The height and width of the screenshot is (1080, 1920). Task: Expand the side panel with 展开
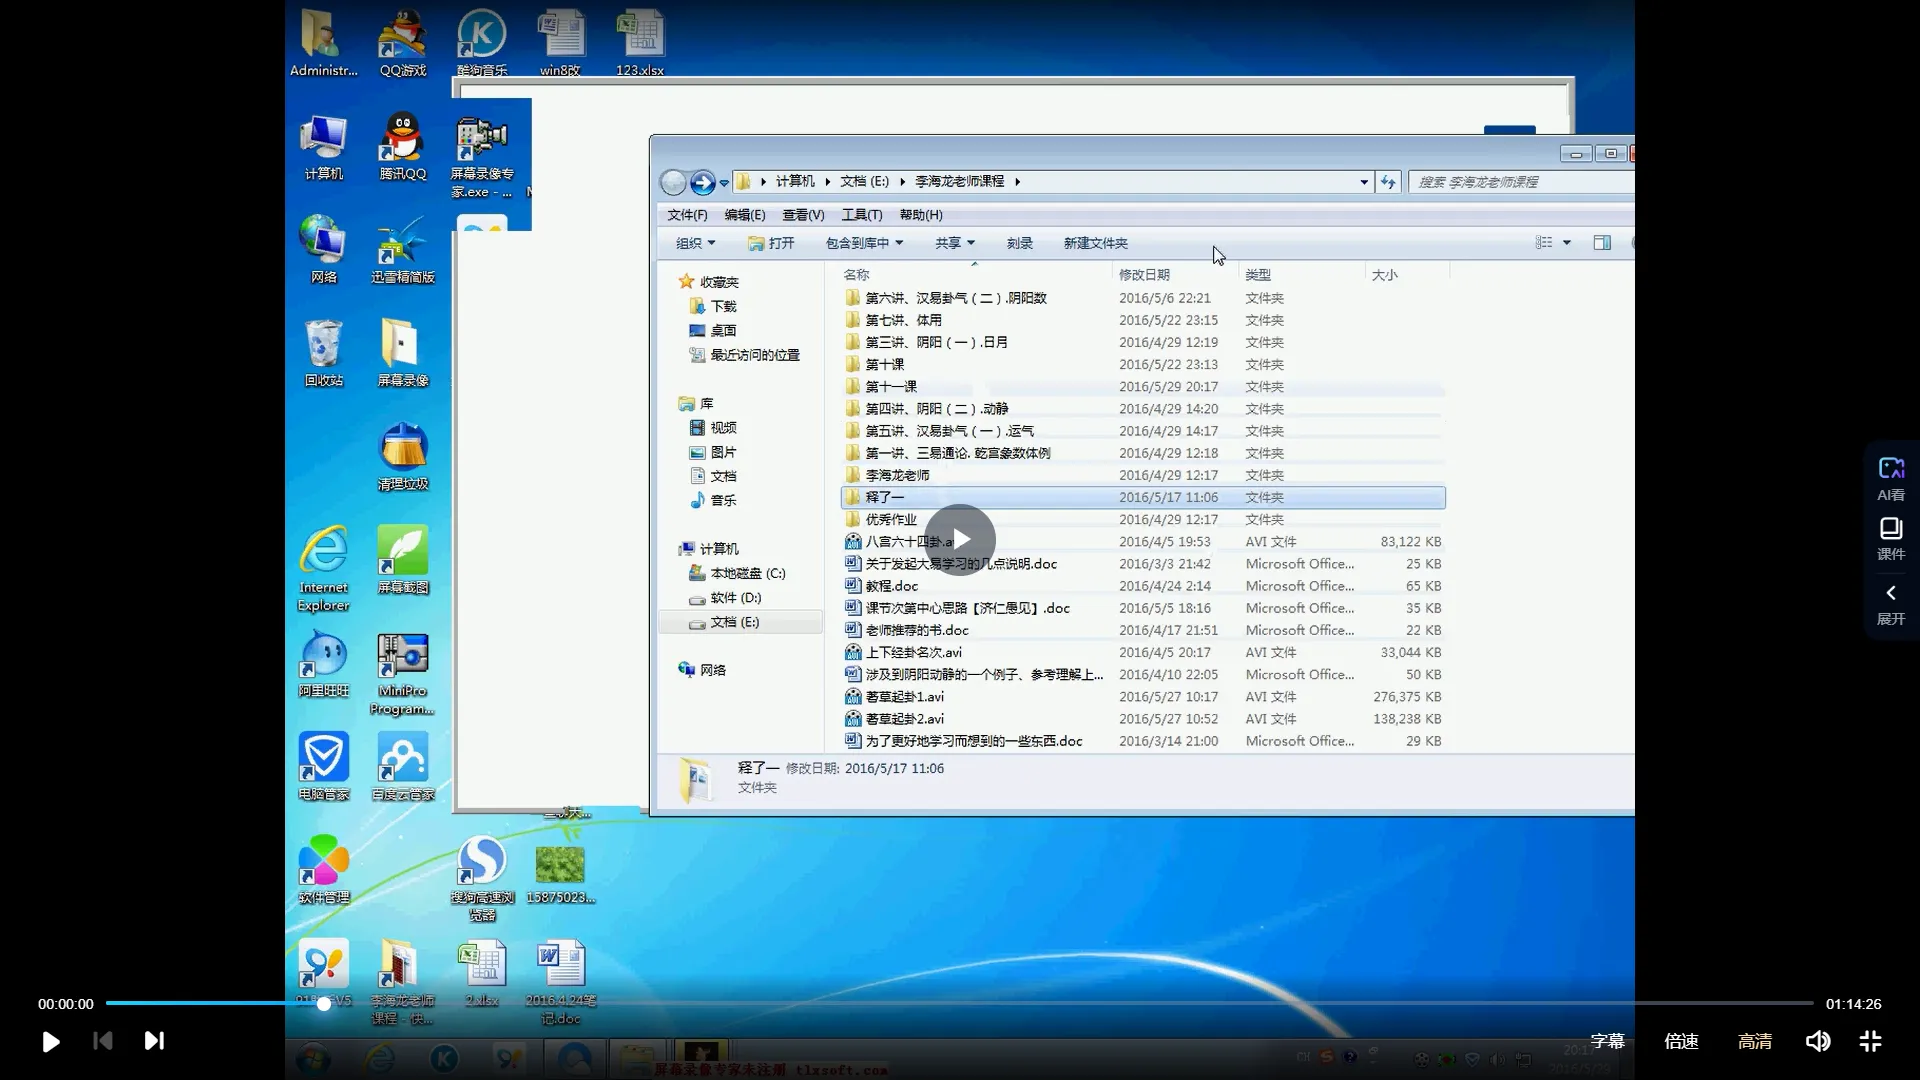[x=1891, y=605]
